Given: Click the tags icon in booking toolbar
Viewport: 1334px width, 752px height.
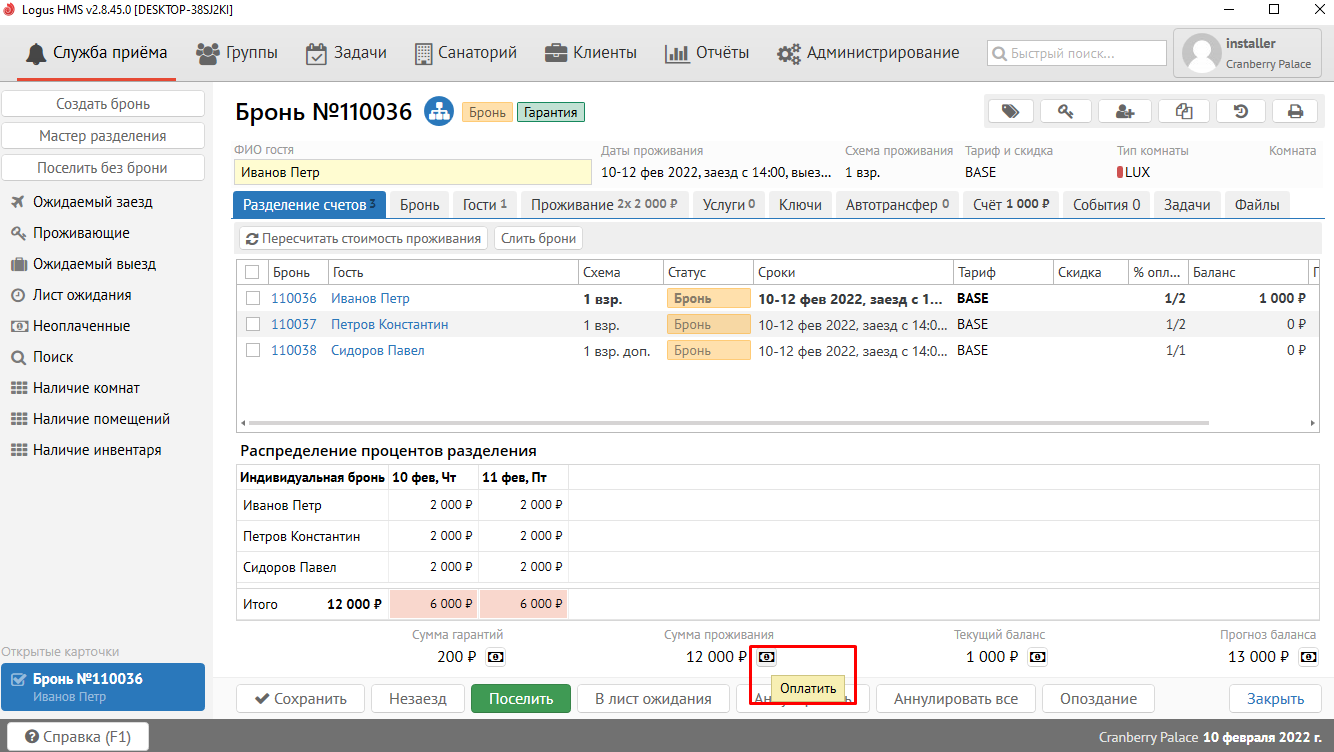Looking at the screenshot, I should pyautogui.click(x=1011, y=111).
